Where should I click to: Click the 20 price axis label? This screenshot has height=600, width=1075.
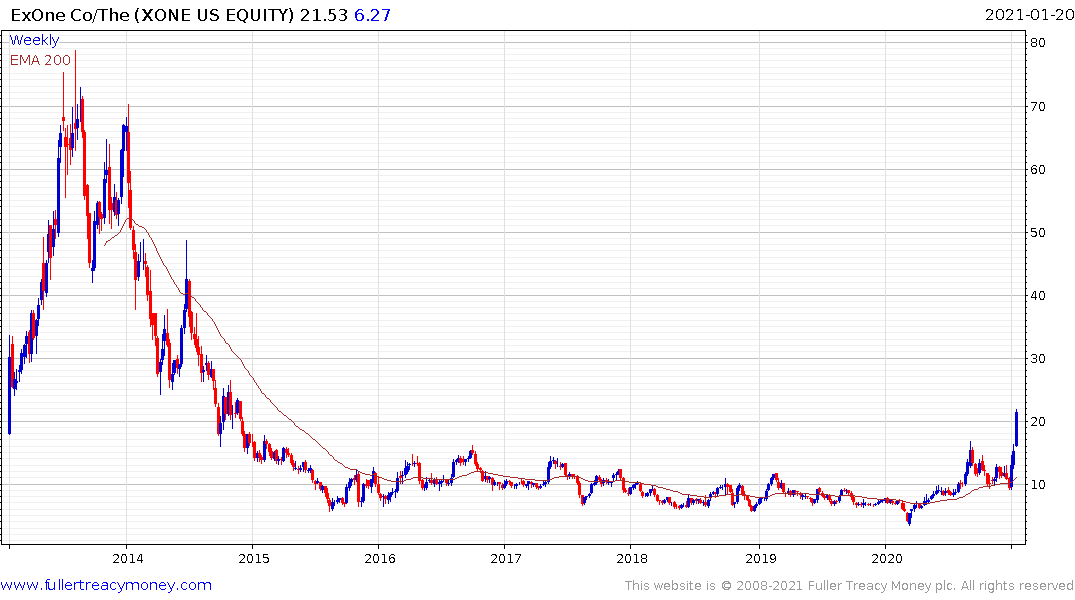pos(1038,422)
